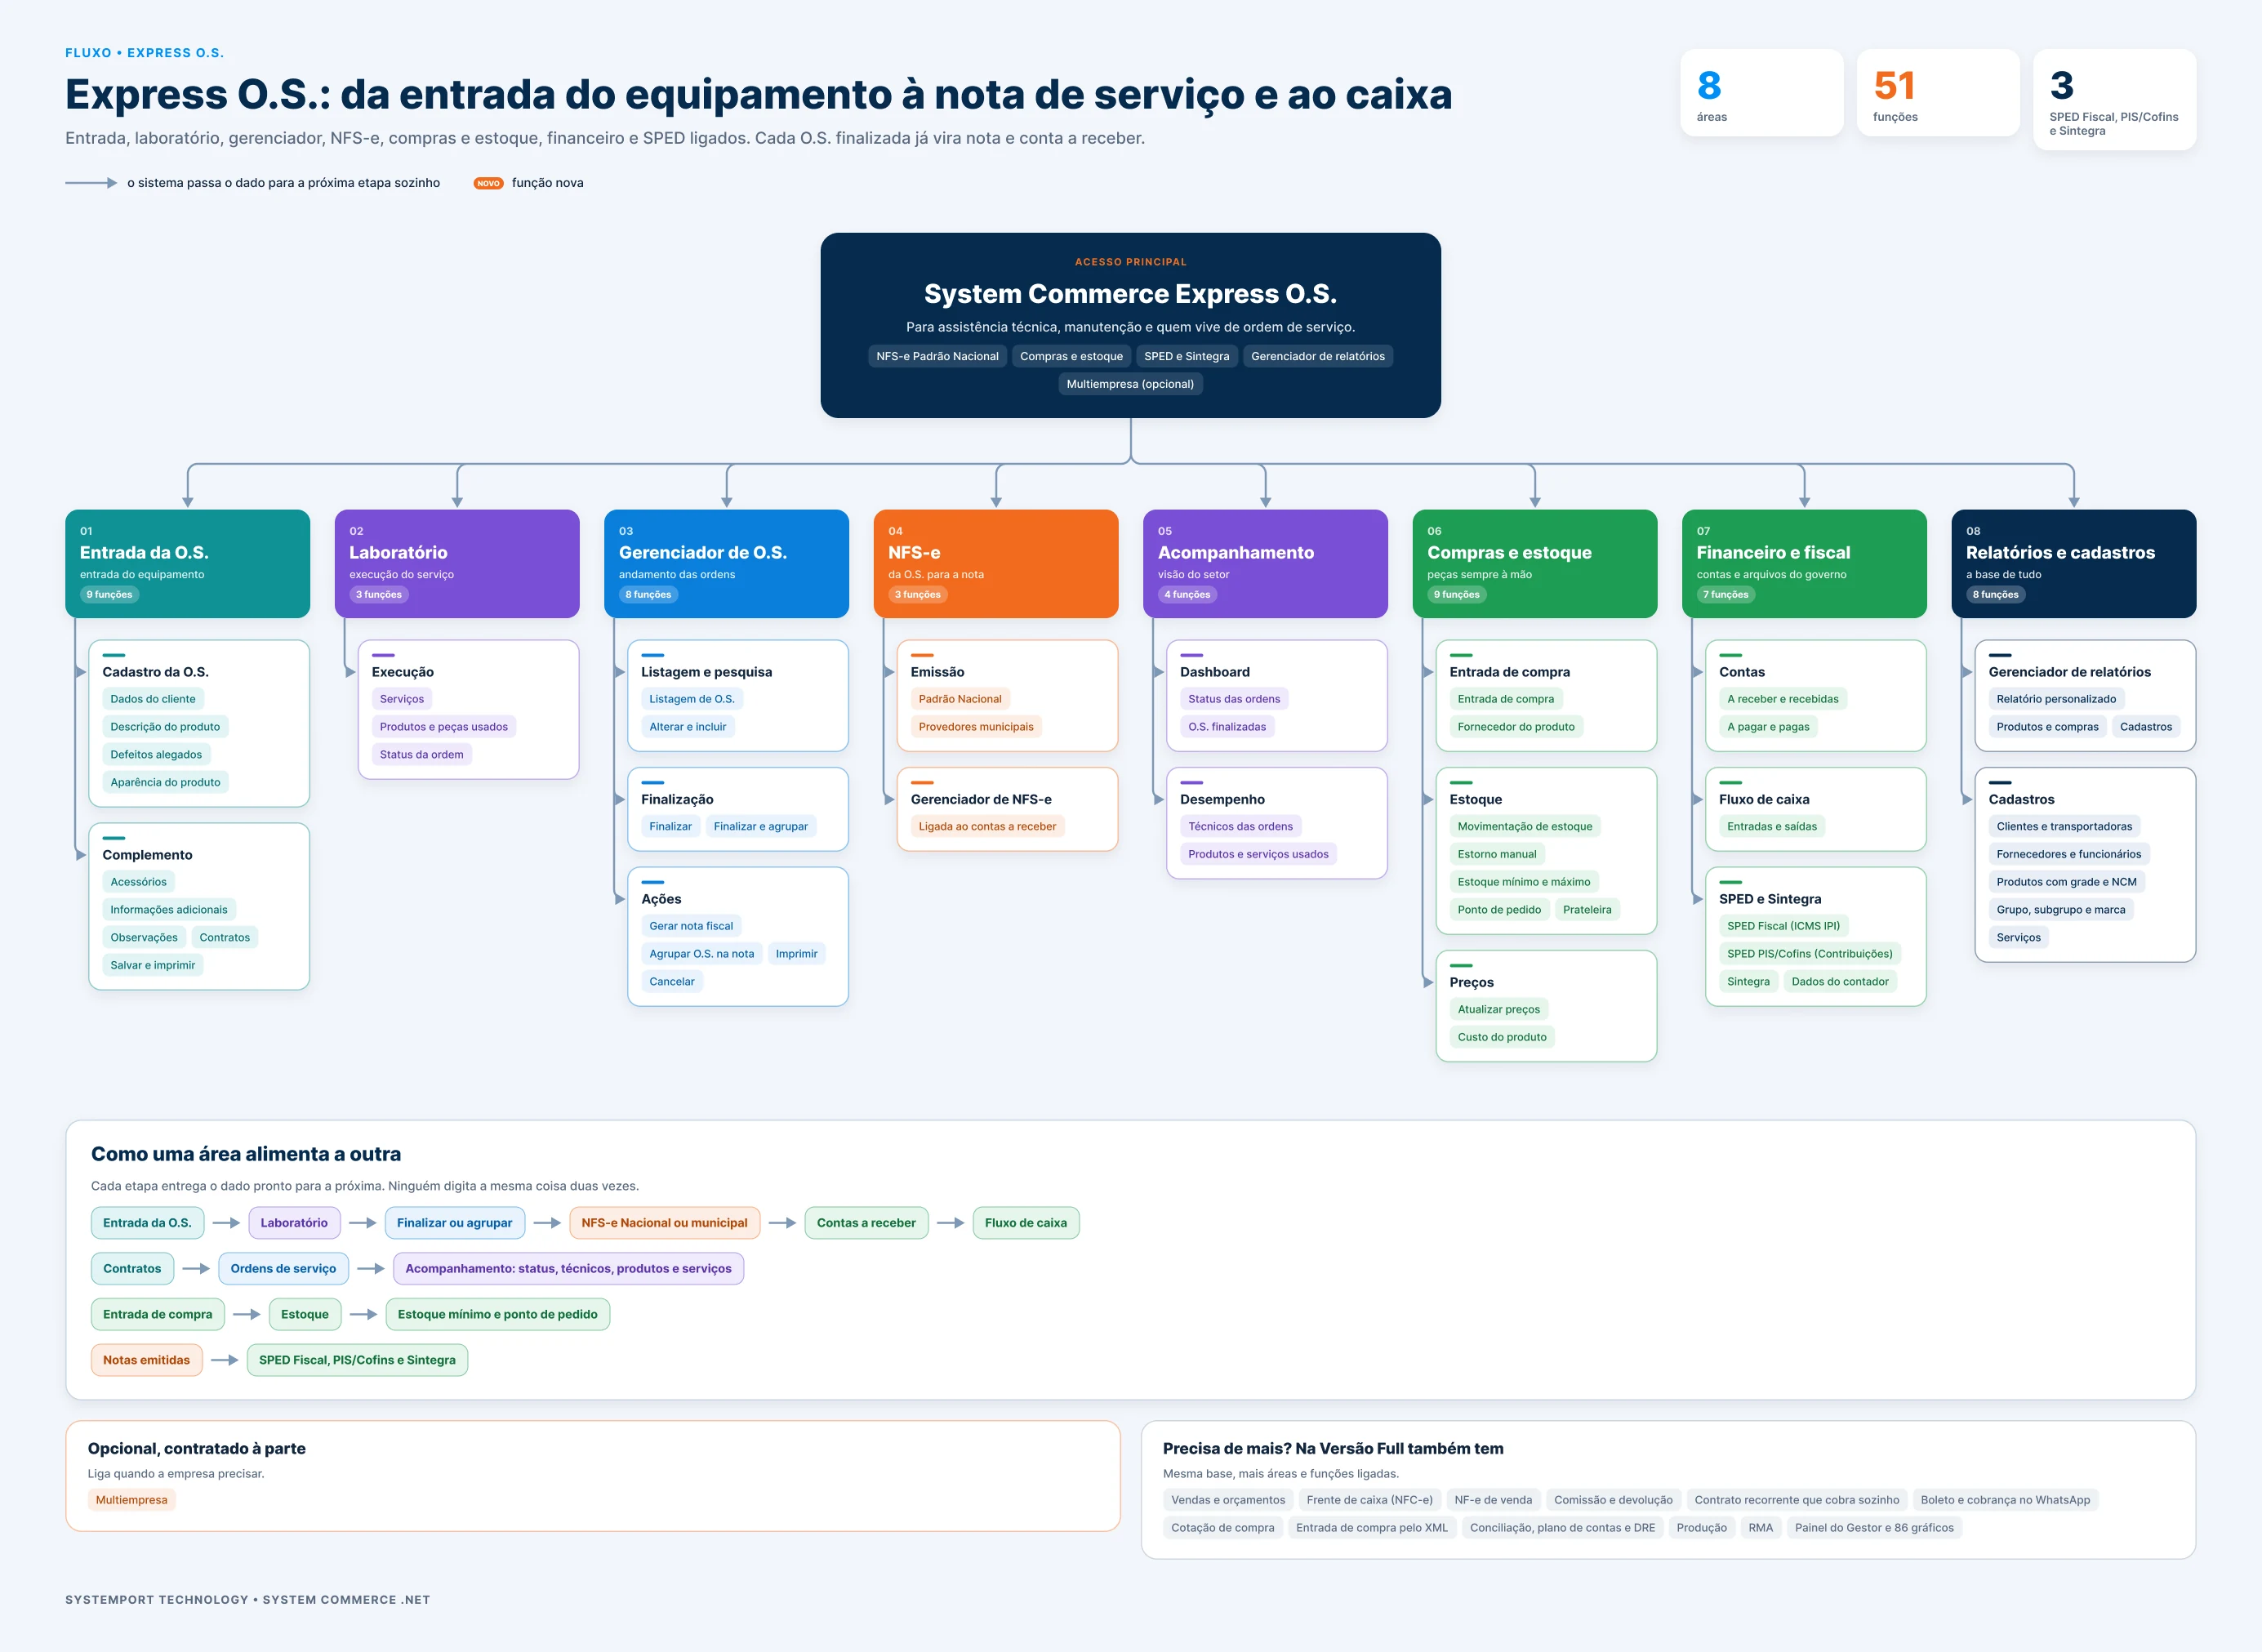Image resolution: width=2262 pixels, height=1652 pixels.
Task: Click the 'Ordens de serviço' flow step
Action: click(283, 1269)
